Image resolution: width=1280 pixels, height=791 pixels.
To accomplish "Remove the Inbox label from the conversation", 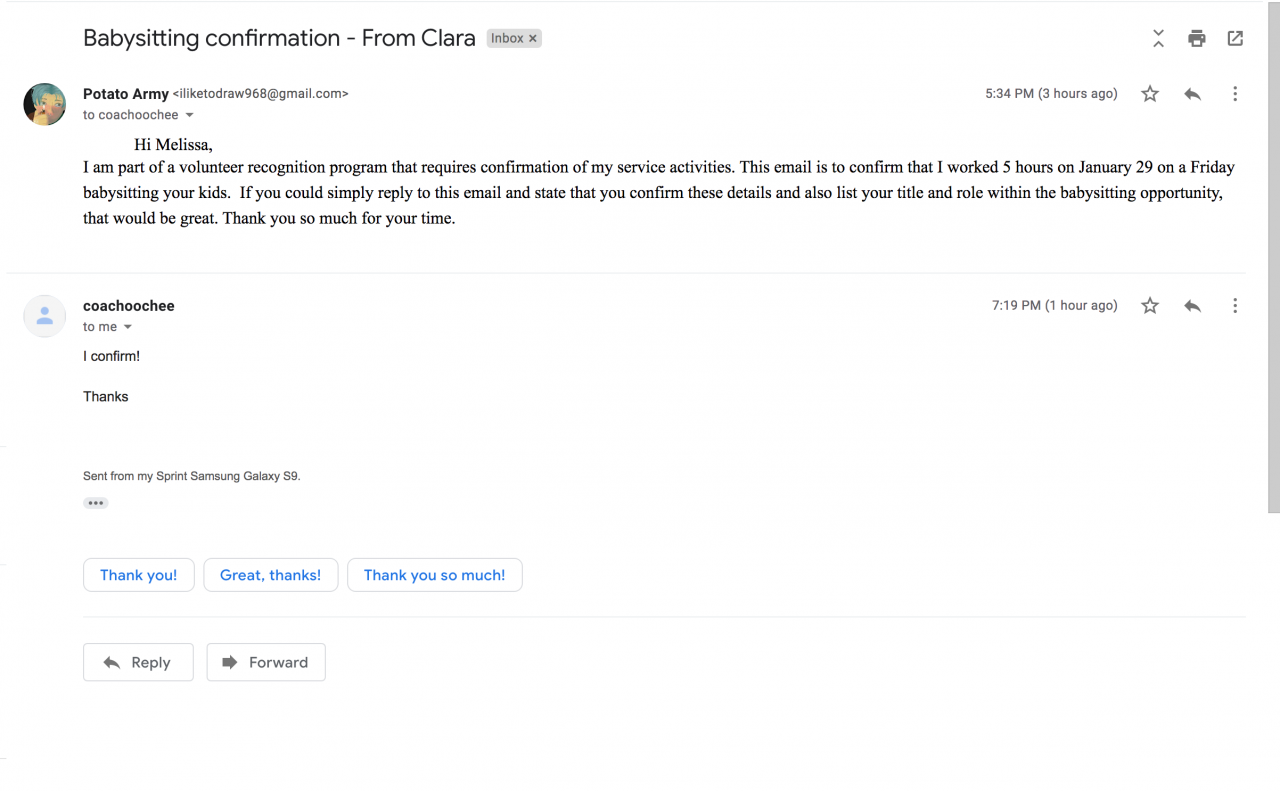I will point(533,39).
